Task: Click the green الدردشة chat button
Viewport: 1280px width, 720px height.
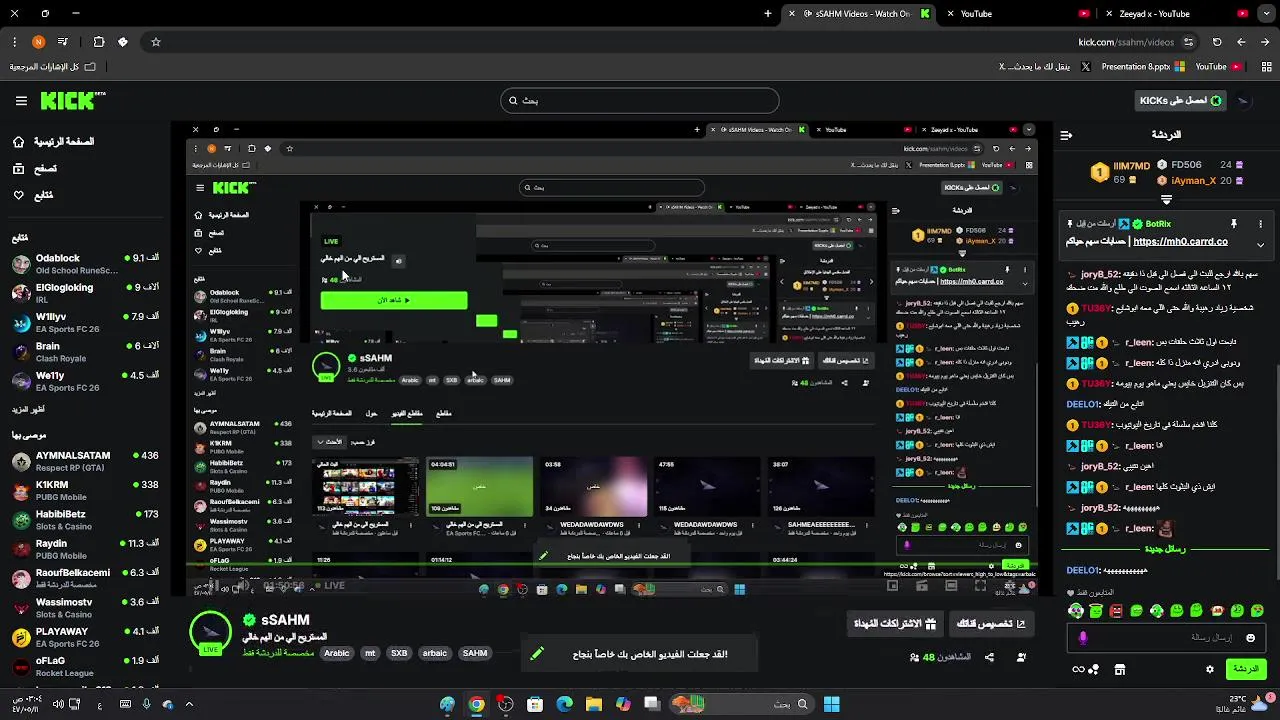Action: (x=1246, y=669)
